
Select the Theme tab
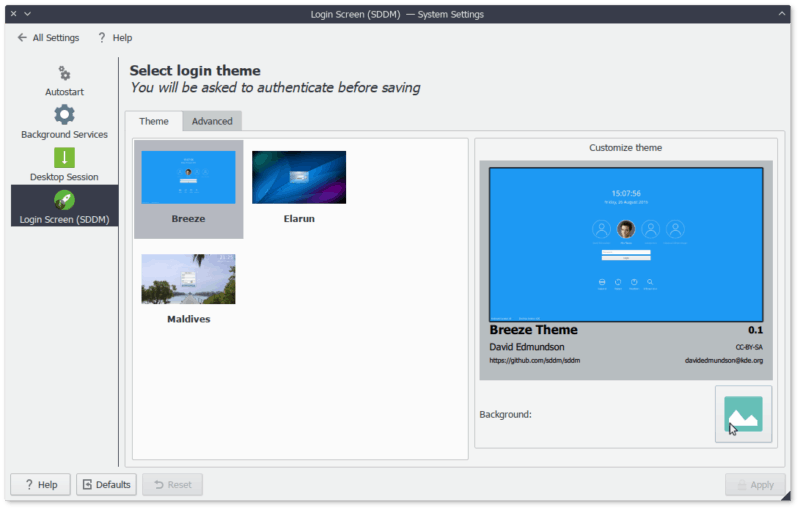coord(154,121)
